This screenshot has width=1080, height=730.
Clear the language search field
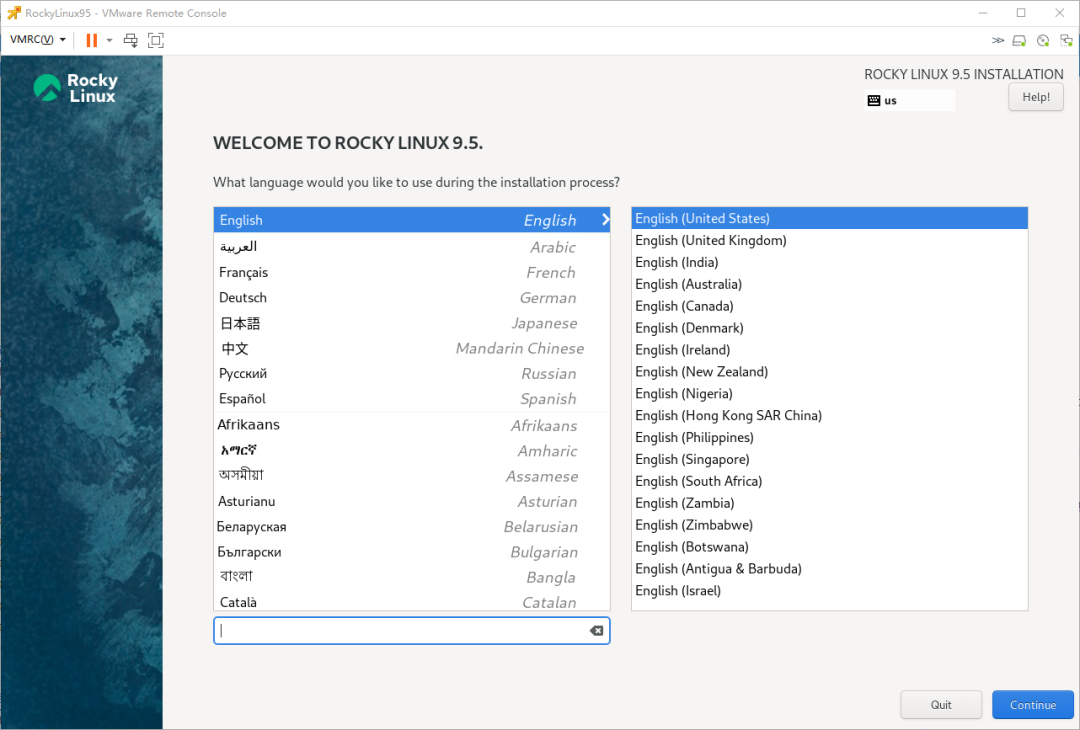click(x=596, y=631)
